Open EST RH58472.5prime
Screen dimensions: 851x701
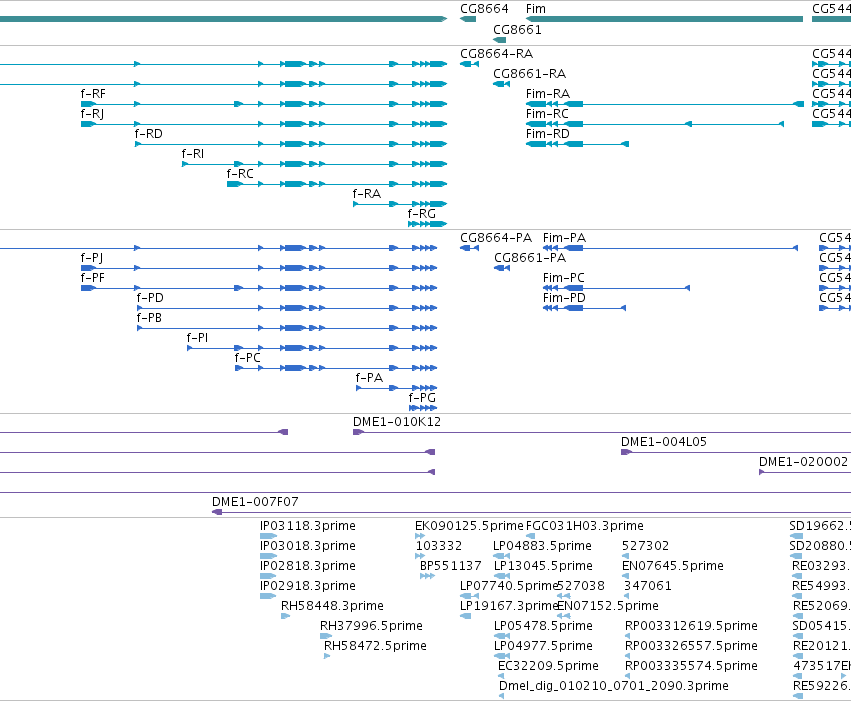327,657
